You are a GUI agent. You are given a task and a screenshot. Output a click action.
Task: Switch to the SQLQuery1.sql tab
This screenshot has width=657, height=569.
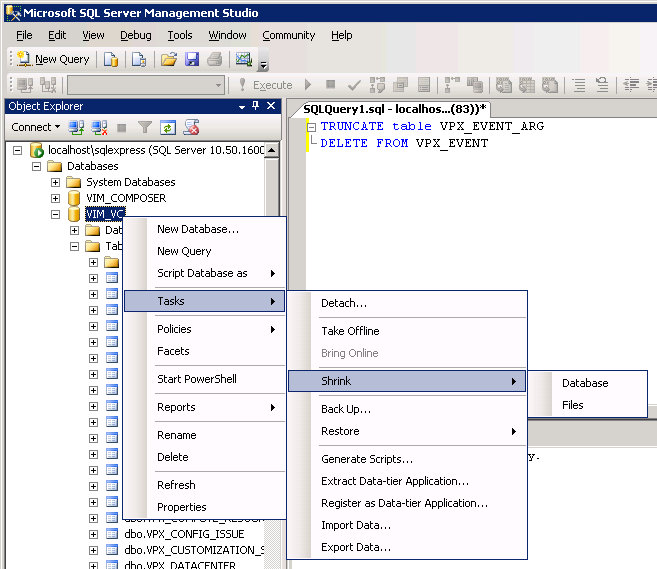pos(394,109)
